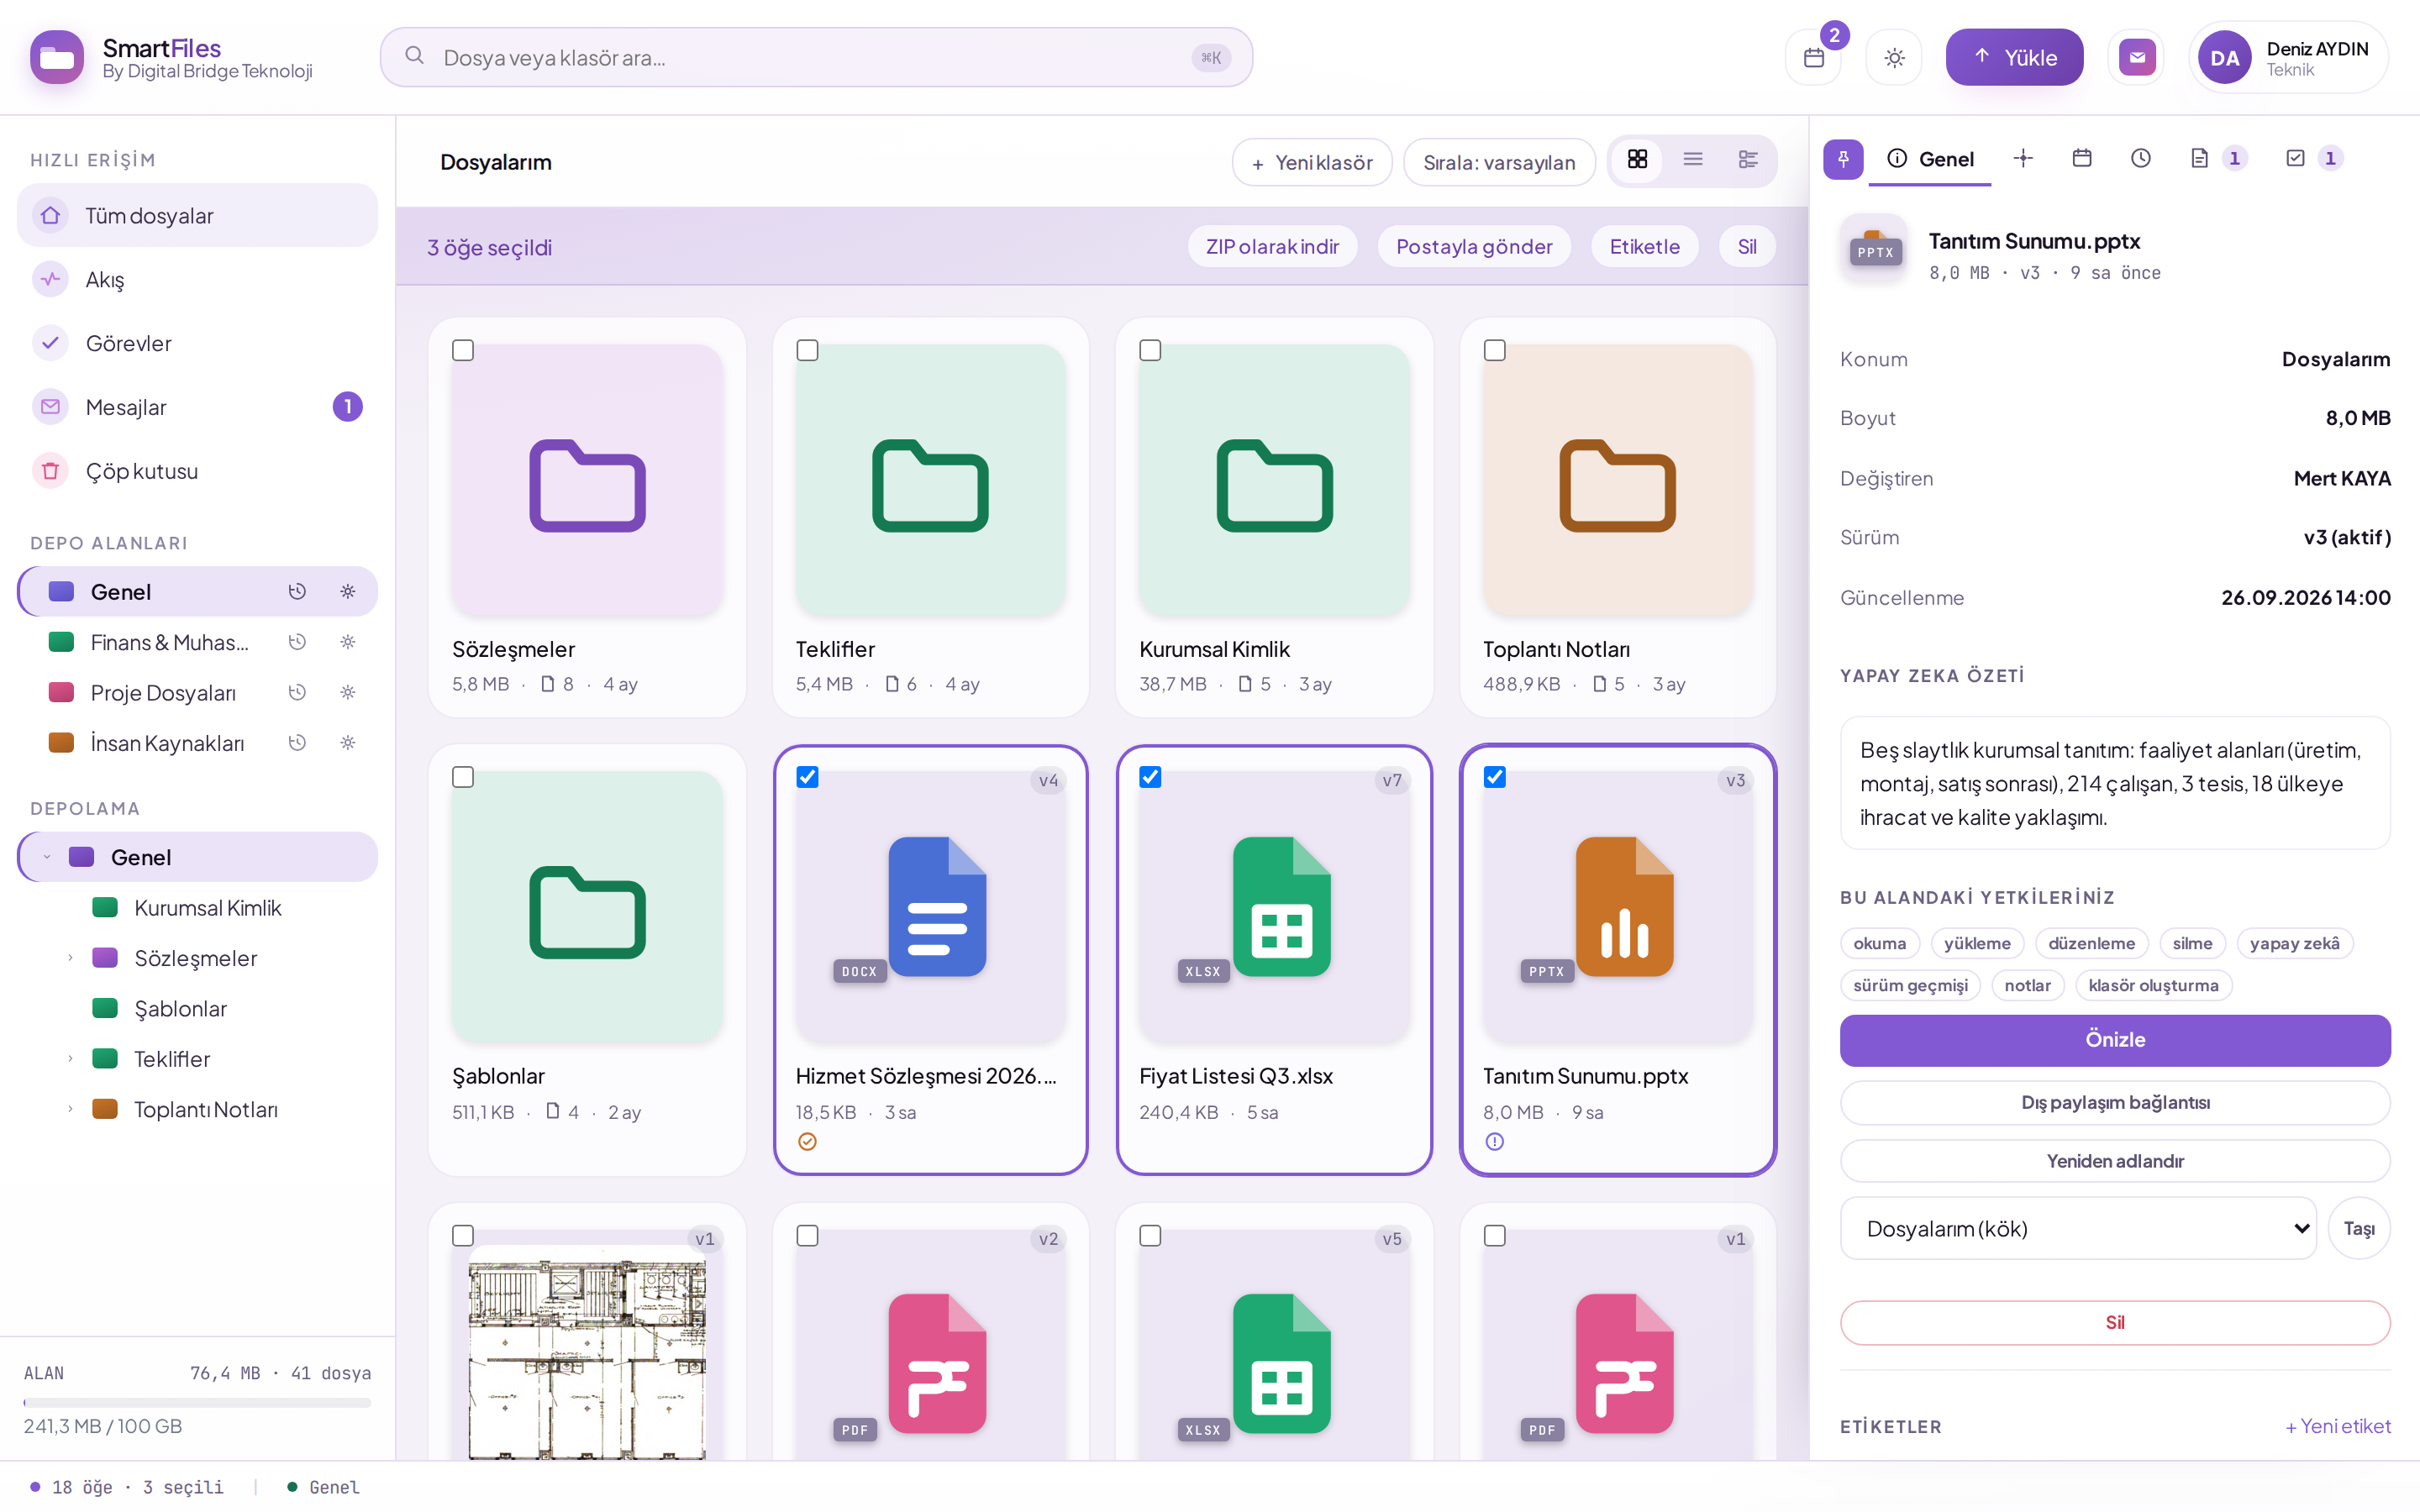Screen dimensions: 2420x1512
Task: Click the Önizle preview button
Action: 2115,1040
